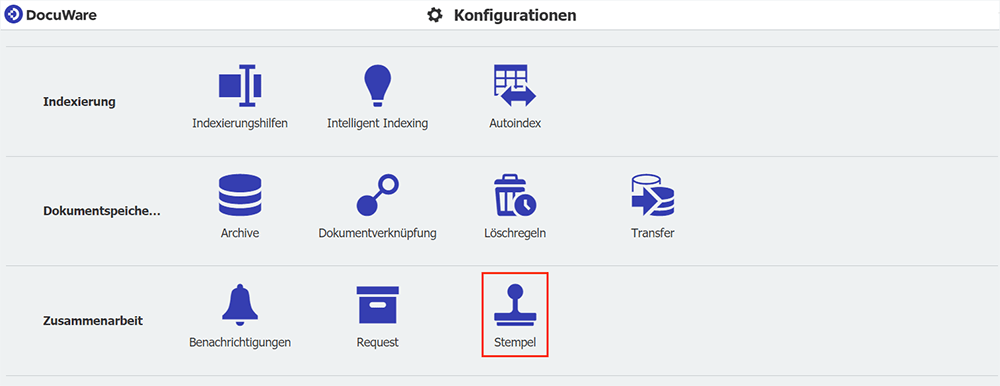The height and width of the screenshot is (386, 1000).
Task: Open the Transfer database icon
Action: coord(652,195)
